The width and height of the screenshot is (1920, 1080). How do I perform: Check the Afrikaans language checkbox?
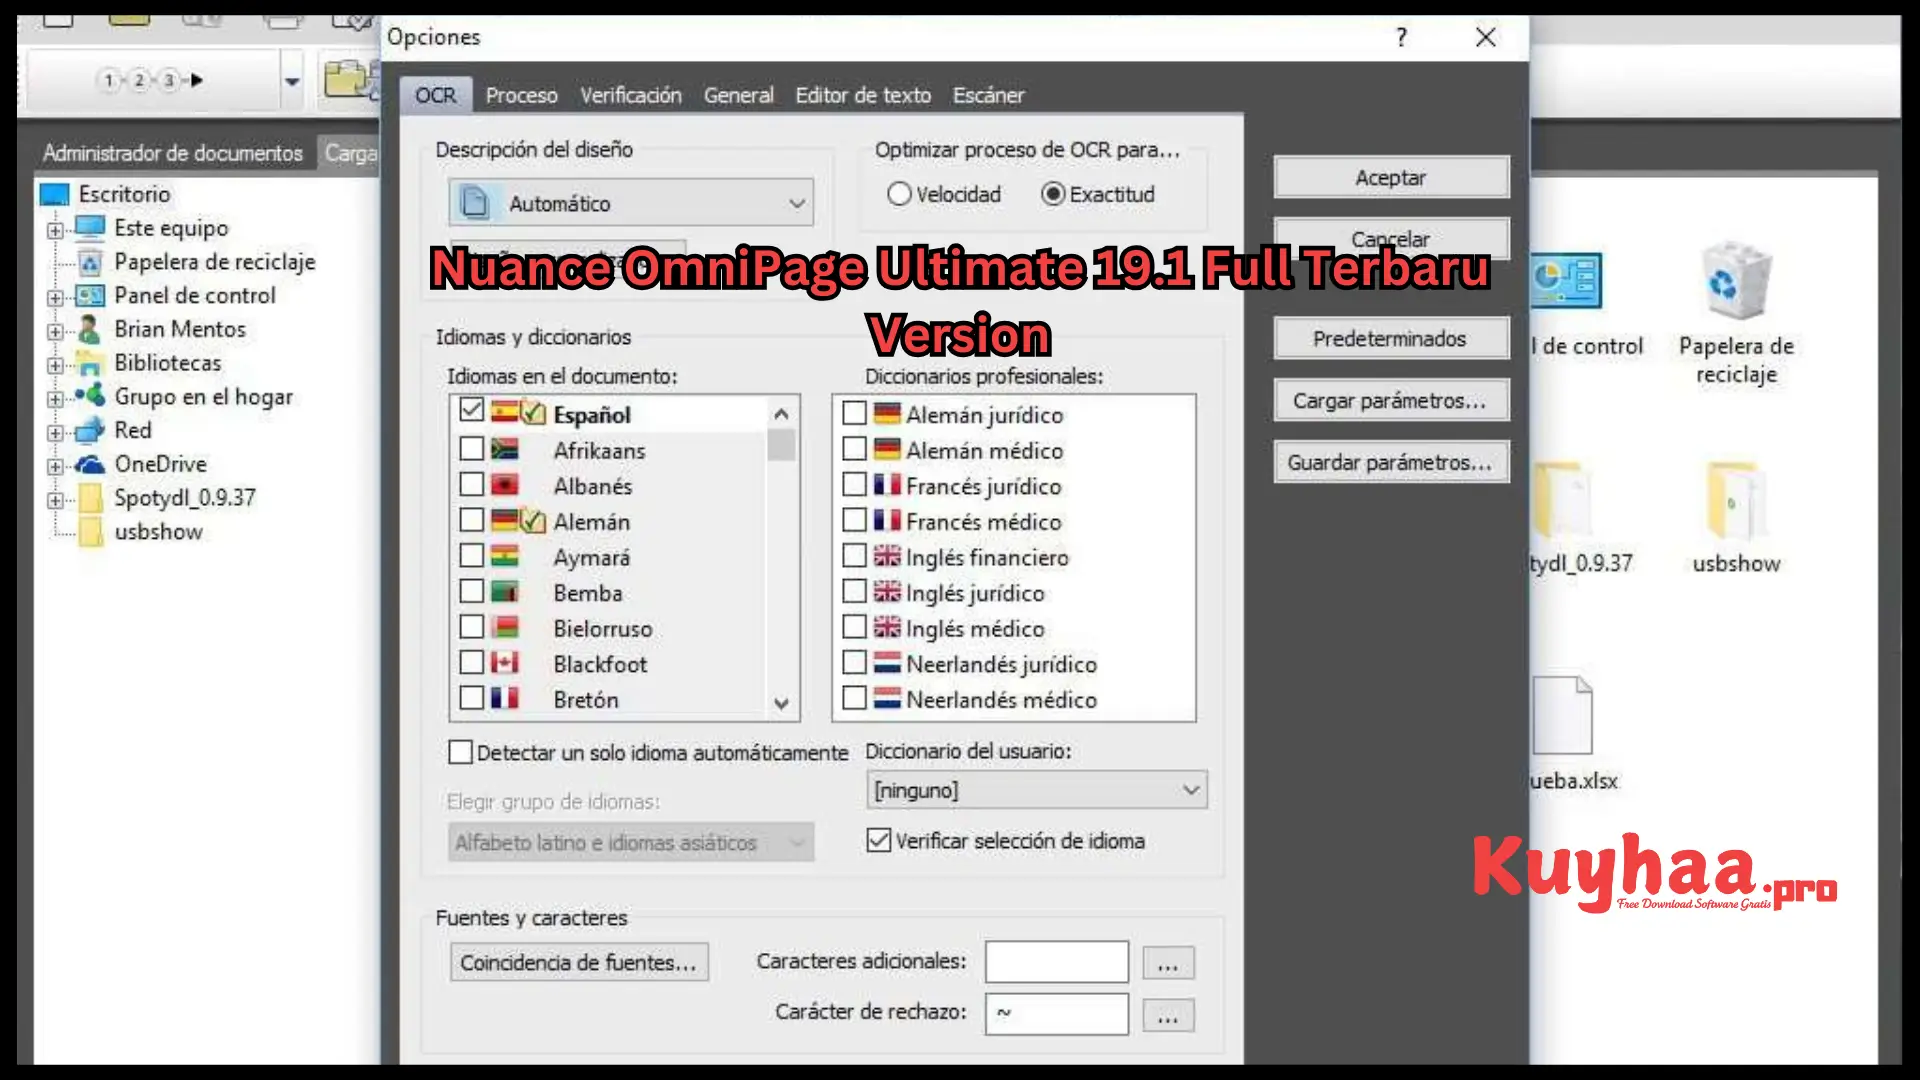(472, 448)
